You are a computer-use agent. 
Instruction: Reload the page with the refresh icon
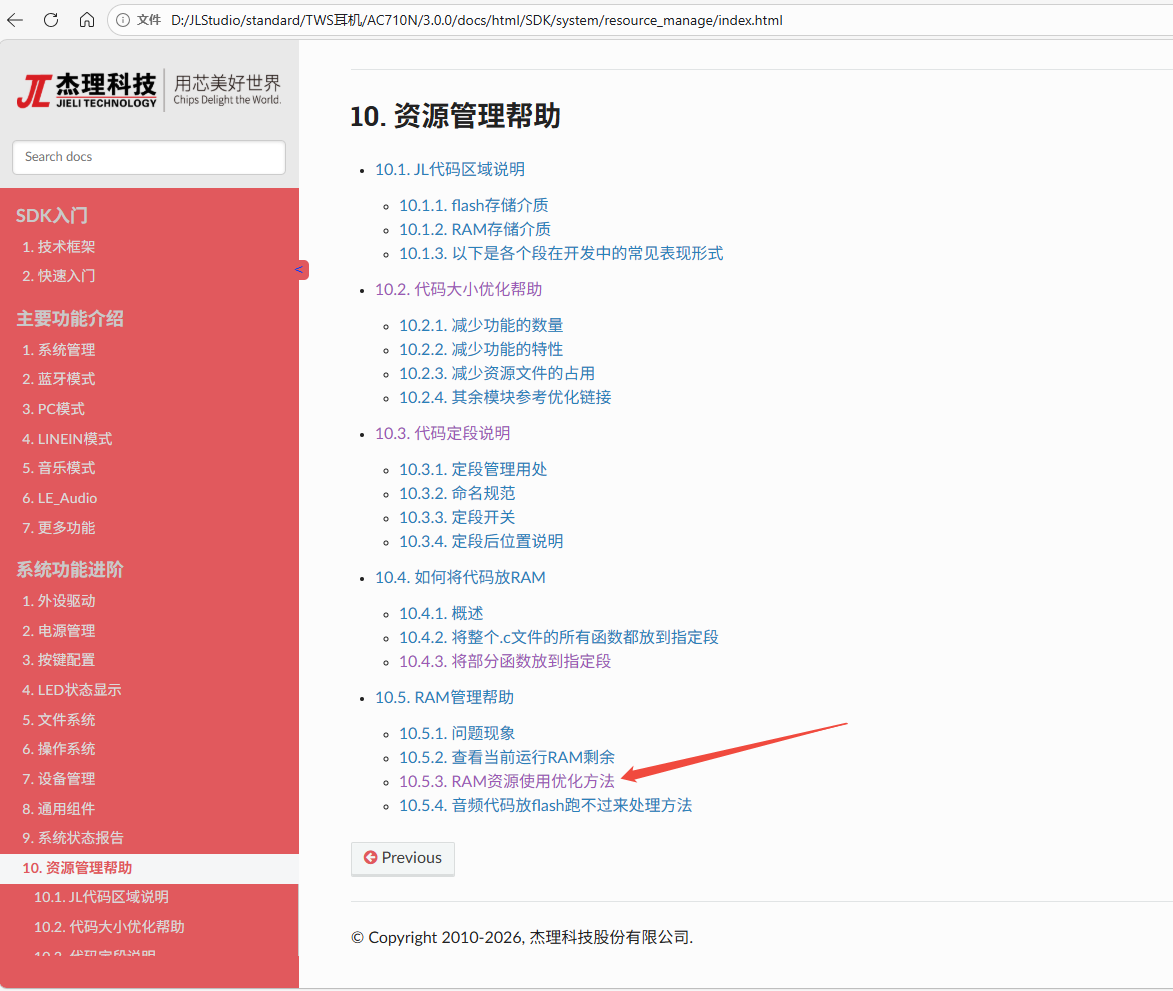click(51, 20)
